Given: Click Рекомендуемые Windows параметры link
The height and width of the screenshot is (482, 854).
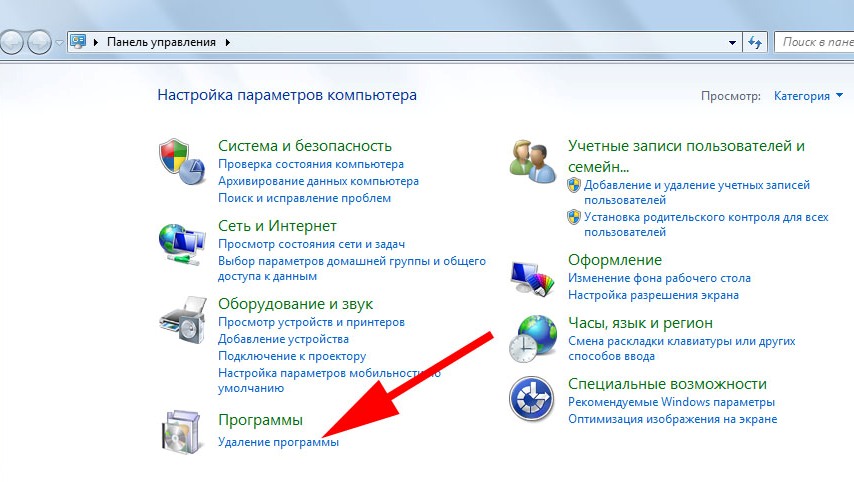Looking at the screenshot, I should pos(671,402).
